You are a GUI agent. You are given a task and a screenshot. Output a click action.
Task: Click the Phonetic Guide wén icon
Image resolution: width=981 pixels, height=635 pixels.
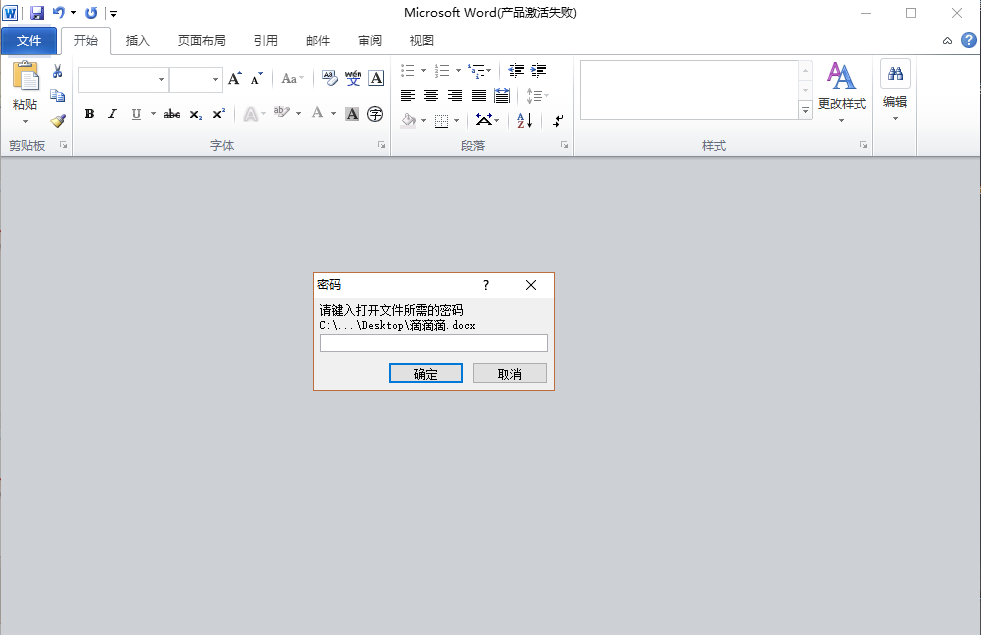pos(353,78)
